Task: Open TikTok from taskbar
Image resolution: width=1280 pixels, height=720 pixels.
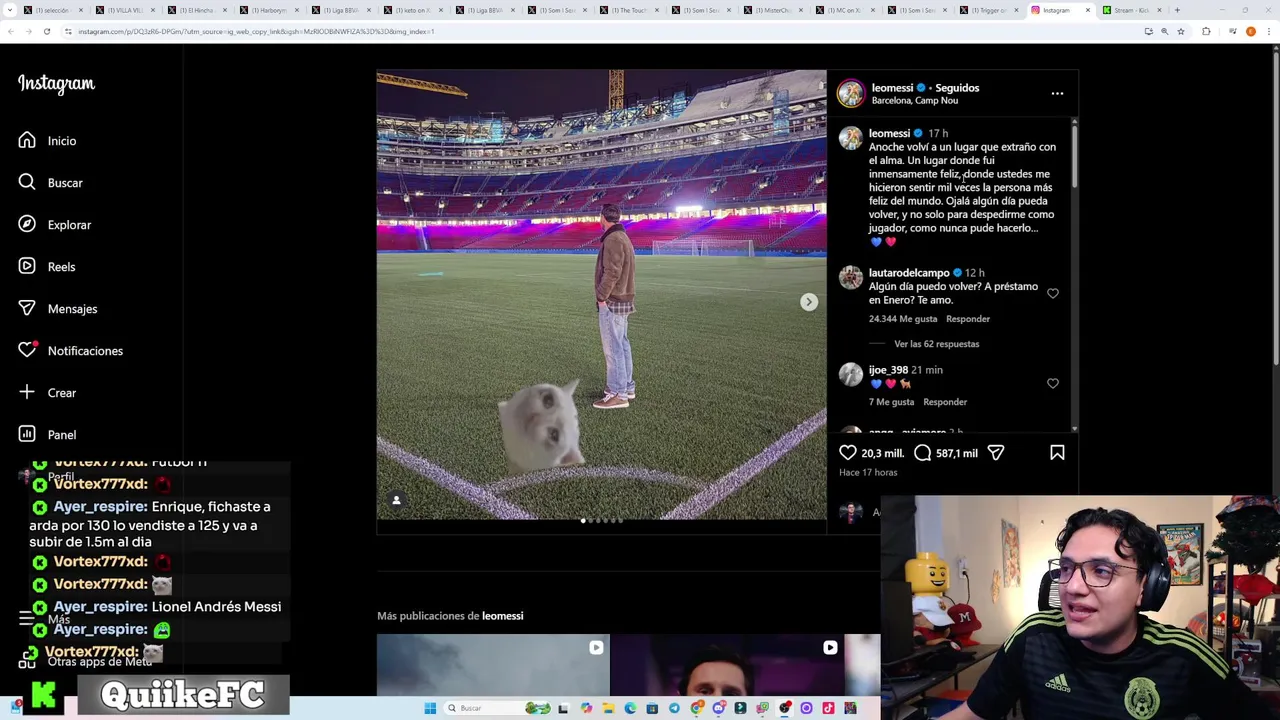Action: point(828,708)
